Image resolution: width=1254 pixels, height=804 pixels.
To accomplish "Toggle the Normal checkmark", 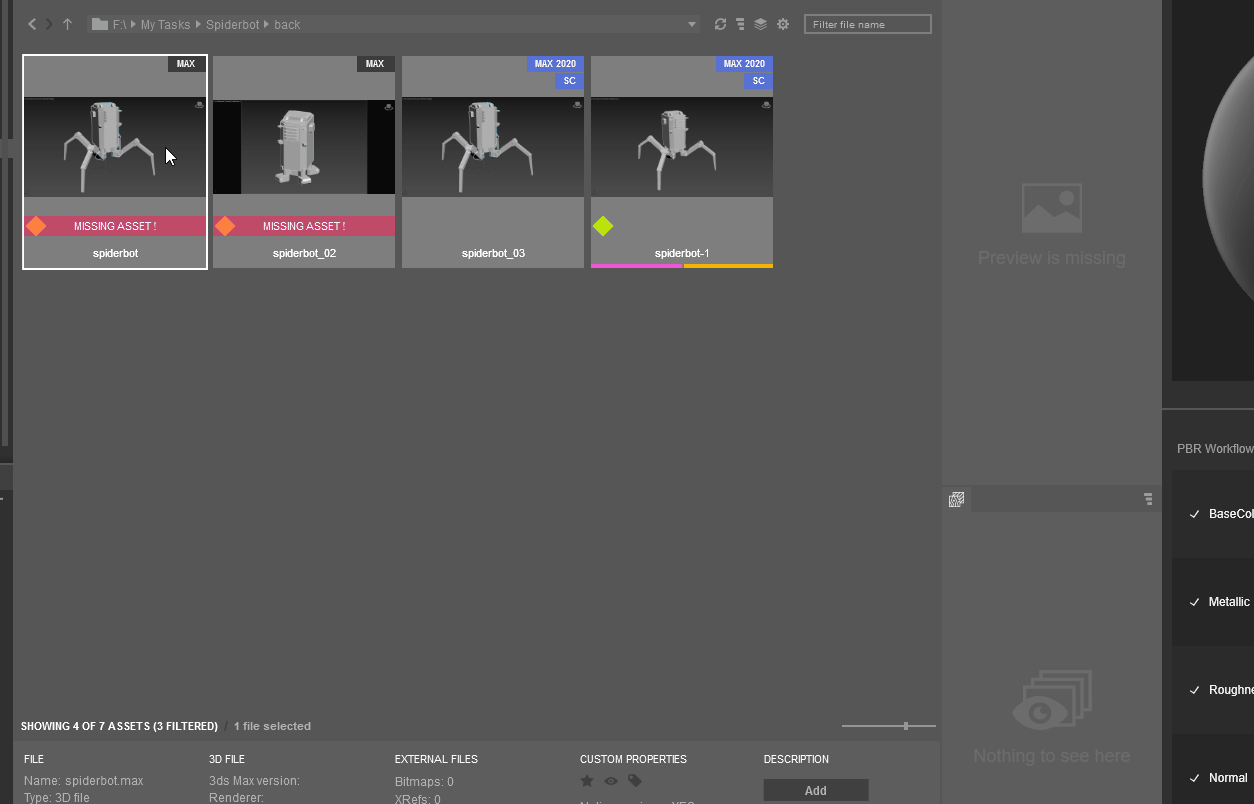I will (x=1194, y=778).
